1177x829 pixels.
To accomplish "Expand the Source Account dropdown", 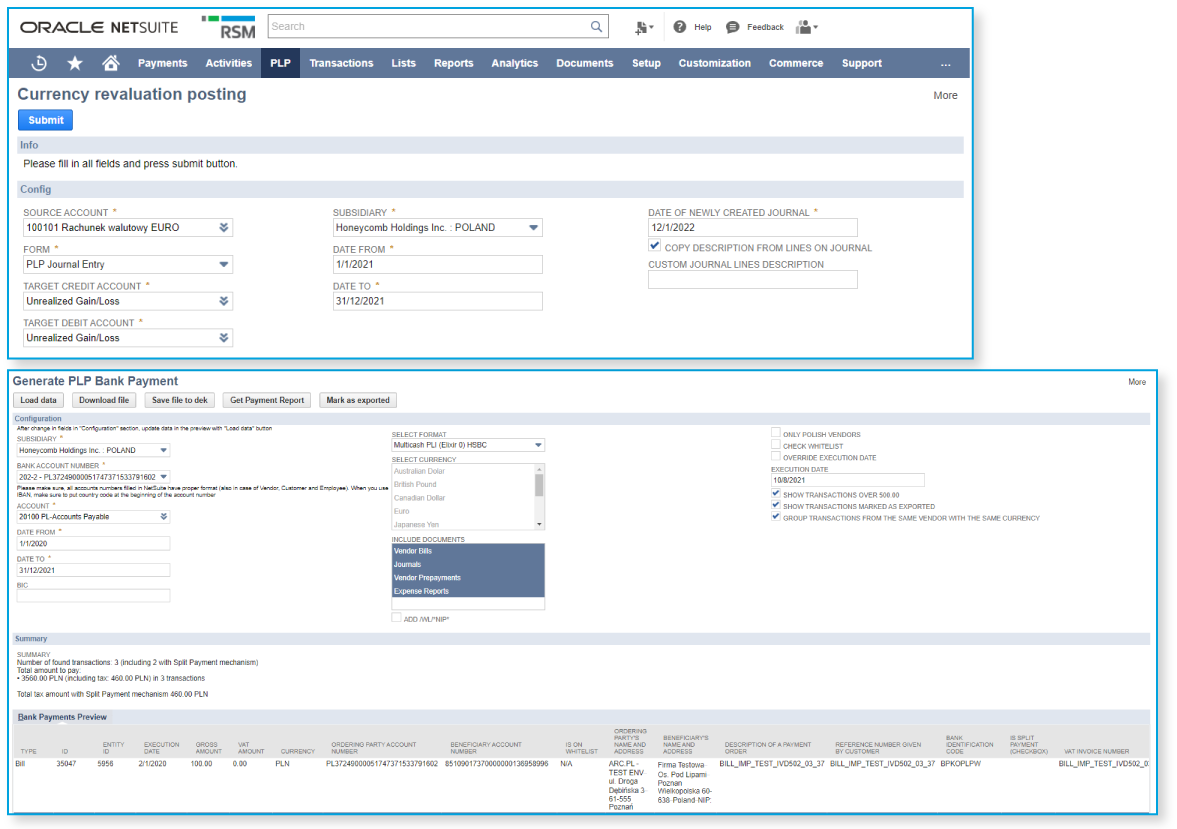I will point(224,228).
